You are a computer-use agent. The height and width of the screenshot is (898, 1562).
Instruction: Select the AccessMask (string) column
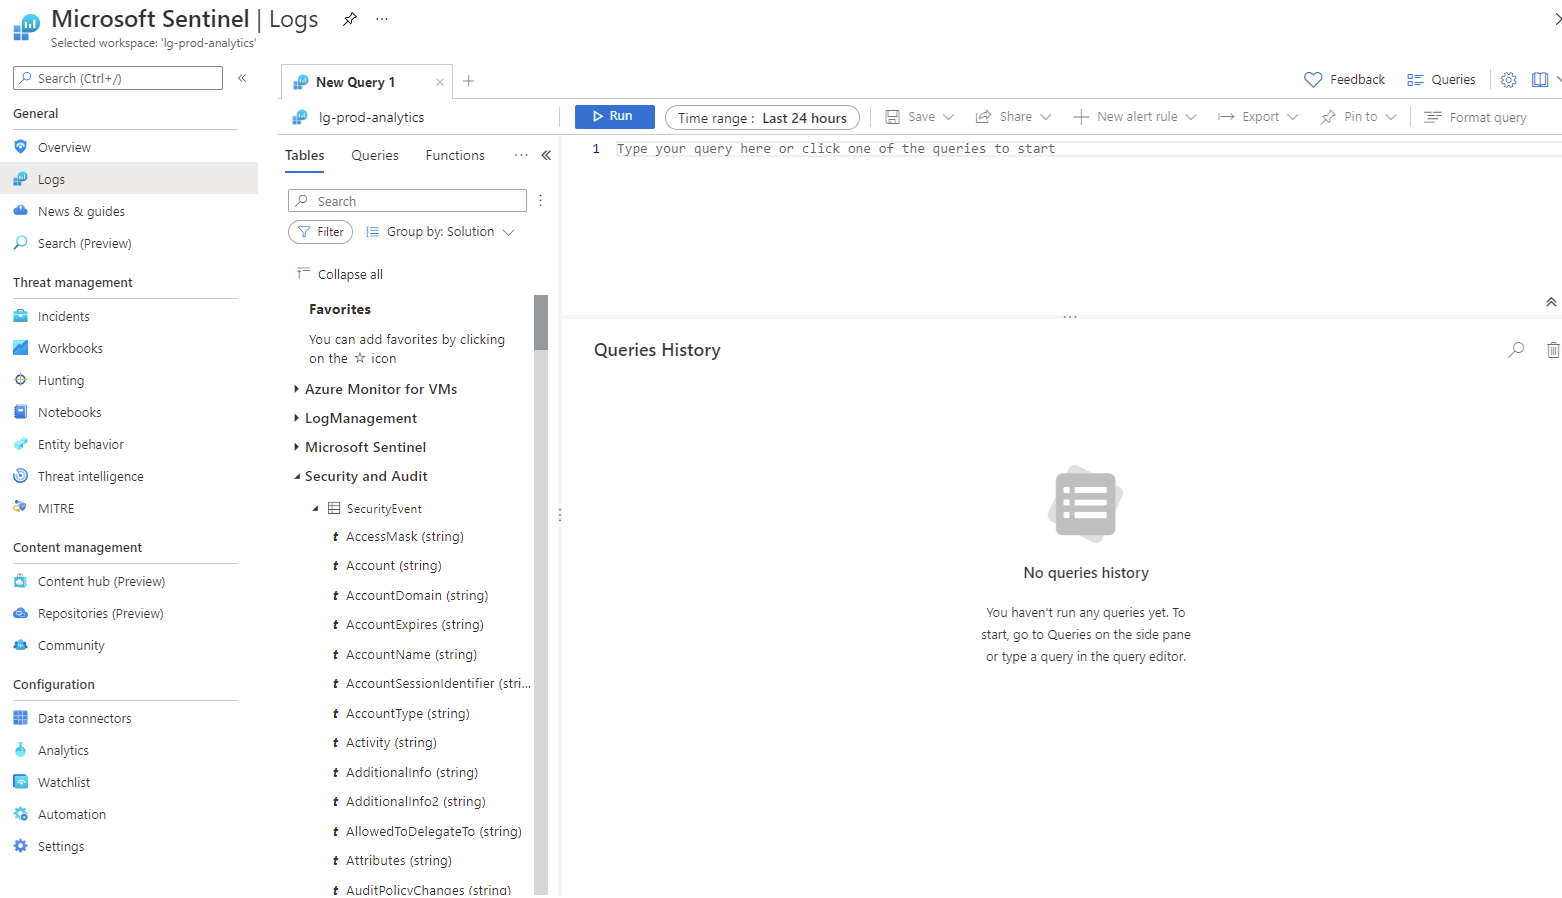(405, 537)
